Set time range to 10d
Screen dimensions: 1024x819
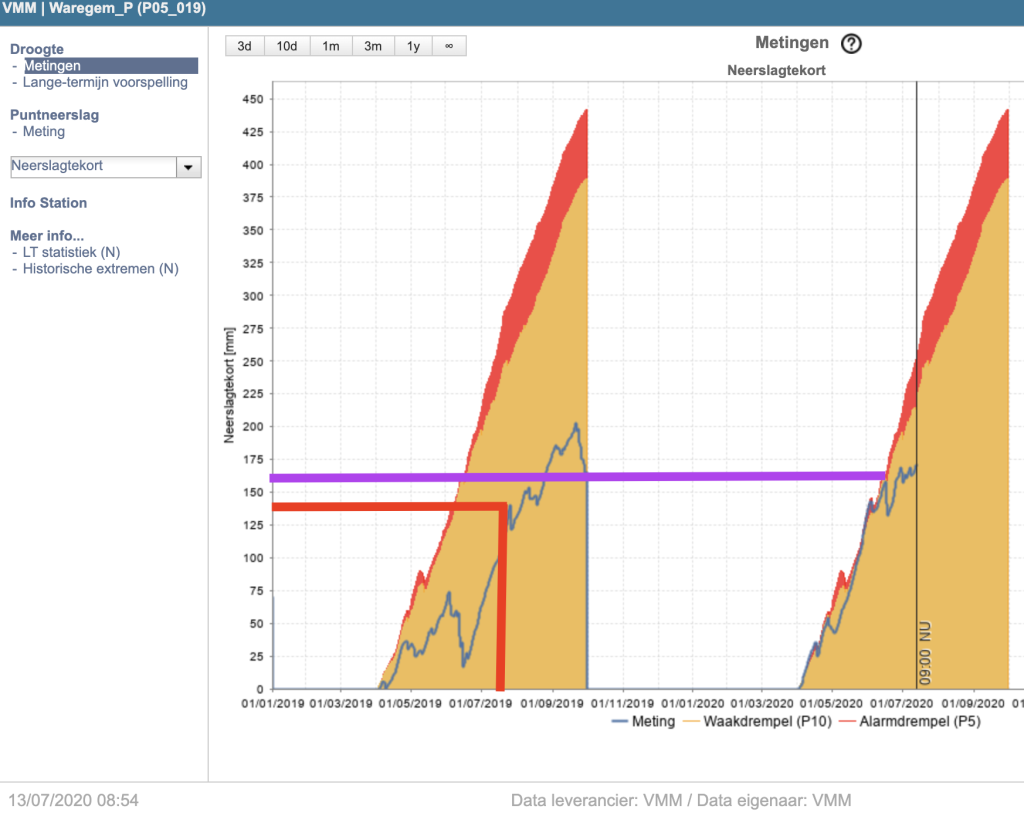[x=287, y=46]
